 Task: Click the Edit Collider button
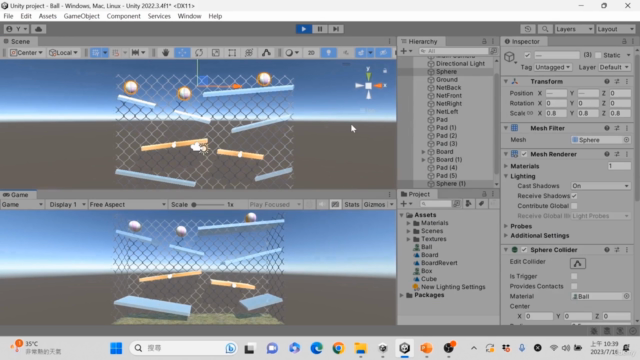click(x=578, y=263)
